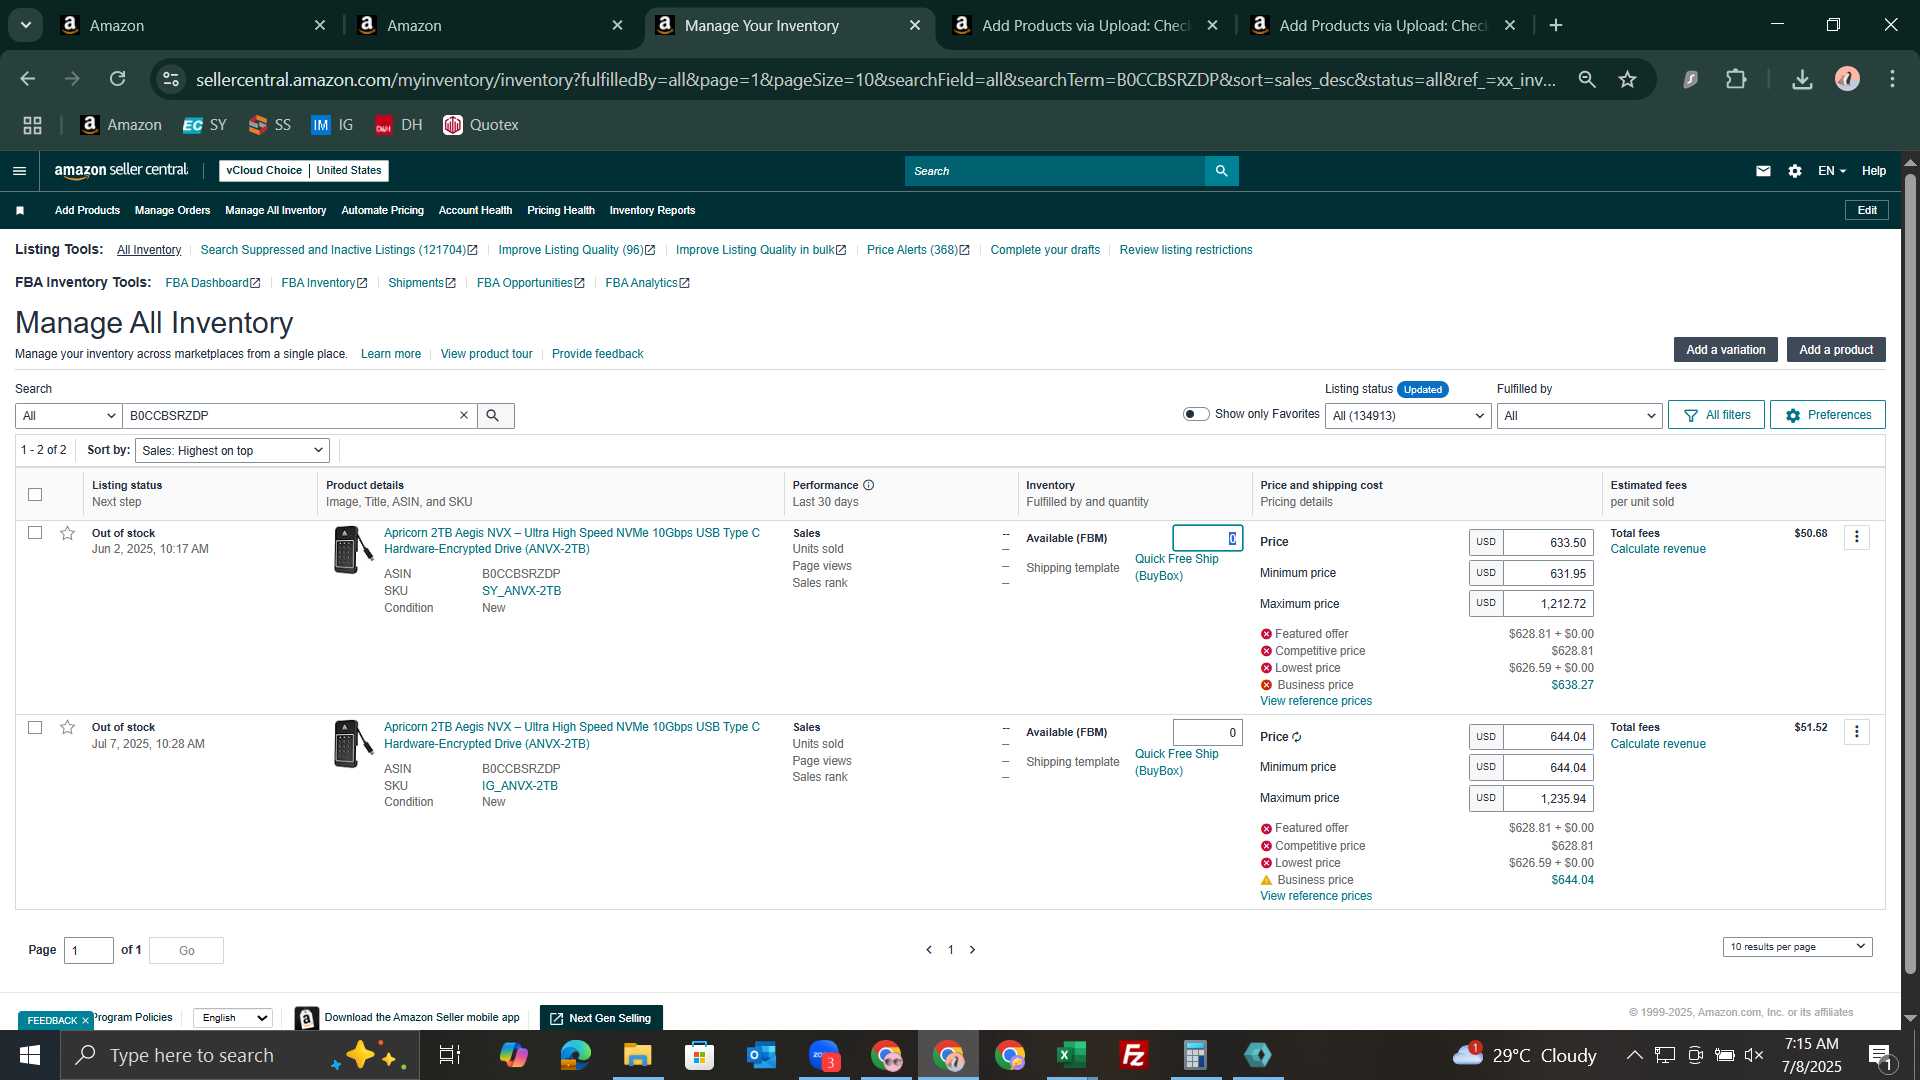The height and width of the screenshot is (1080, 1920).
Task: Click the price refresh icon on IG row
Action: tap(1297, 738)
